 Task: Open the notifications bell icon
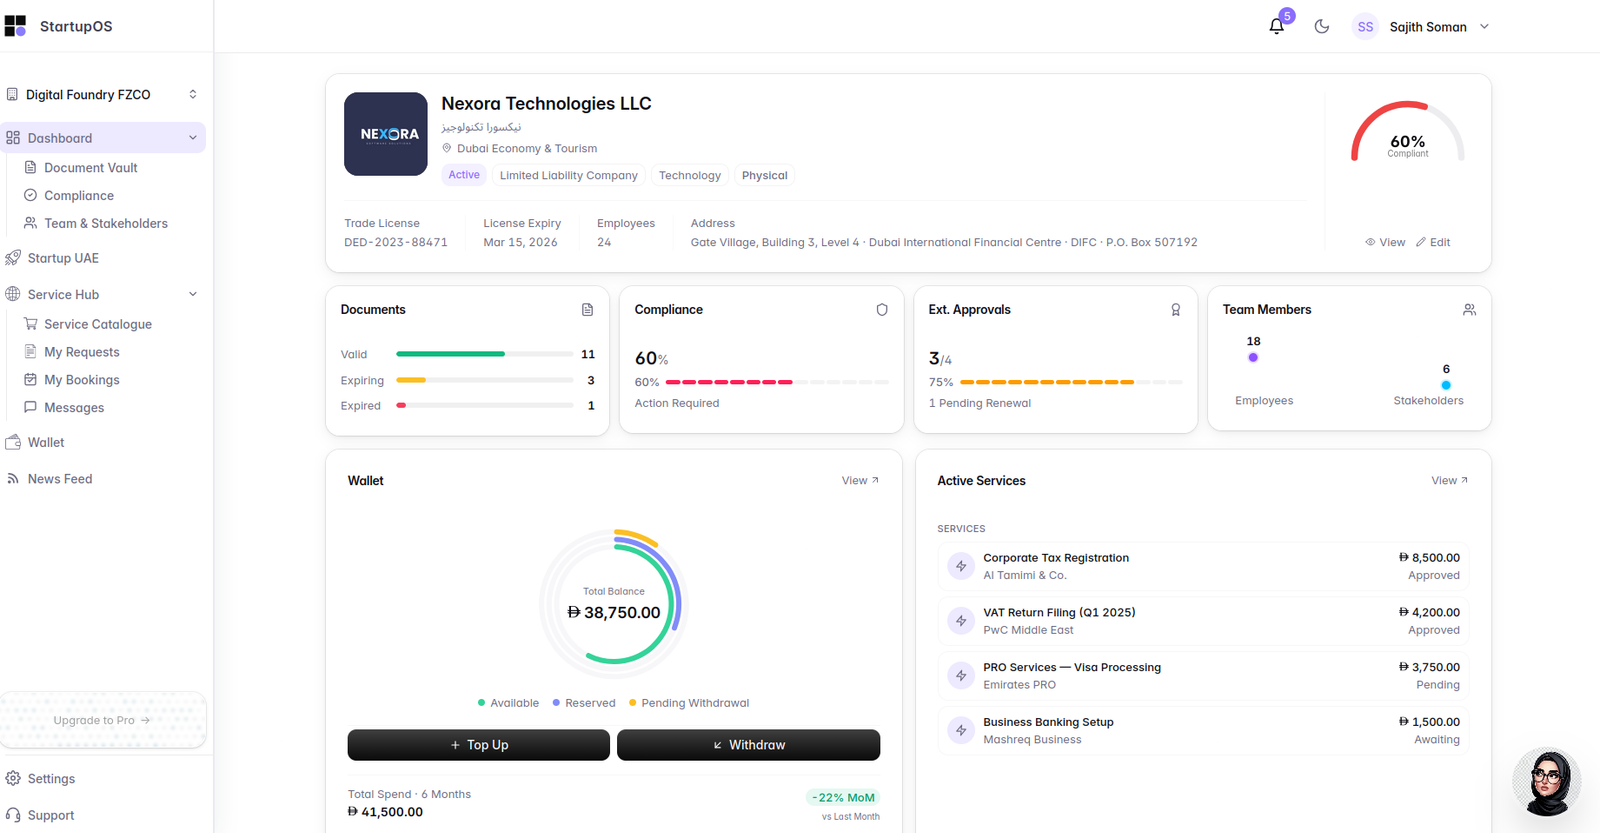coord(1277,27)
